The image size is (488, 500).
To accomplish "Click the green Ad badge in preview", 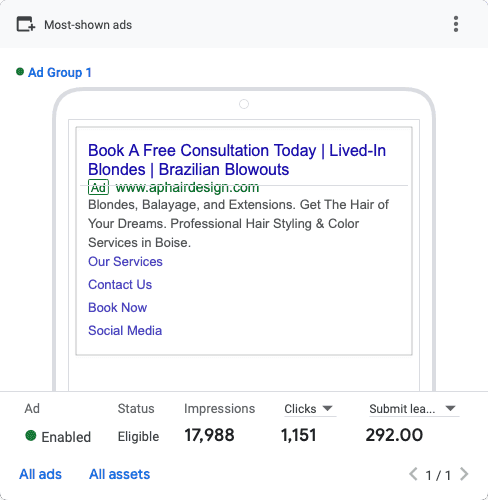I will coord(98,187).
